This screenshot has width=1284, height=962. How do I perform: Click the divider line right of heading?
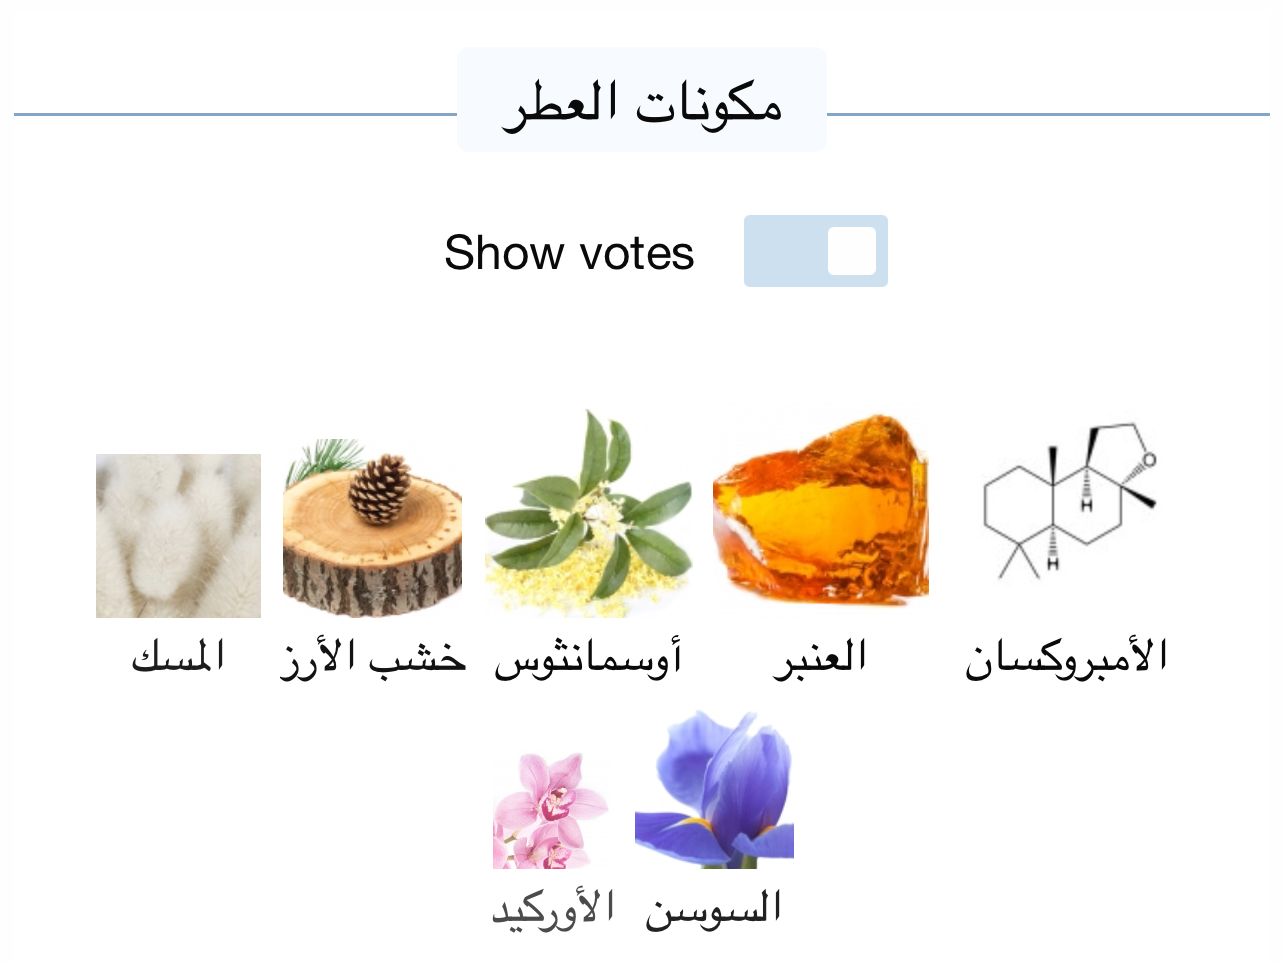pyautogui.click(x=1048, y=114)
